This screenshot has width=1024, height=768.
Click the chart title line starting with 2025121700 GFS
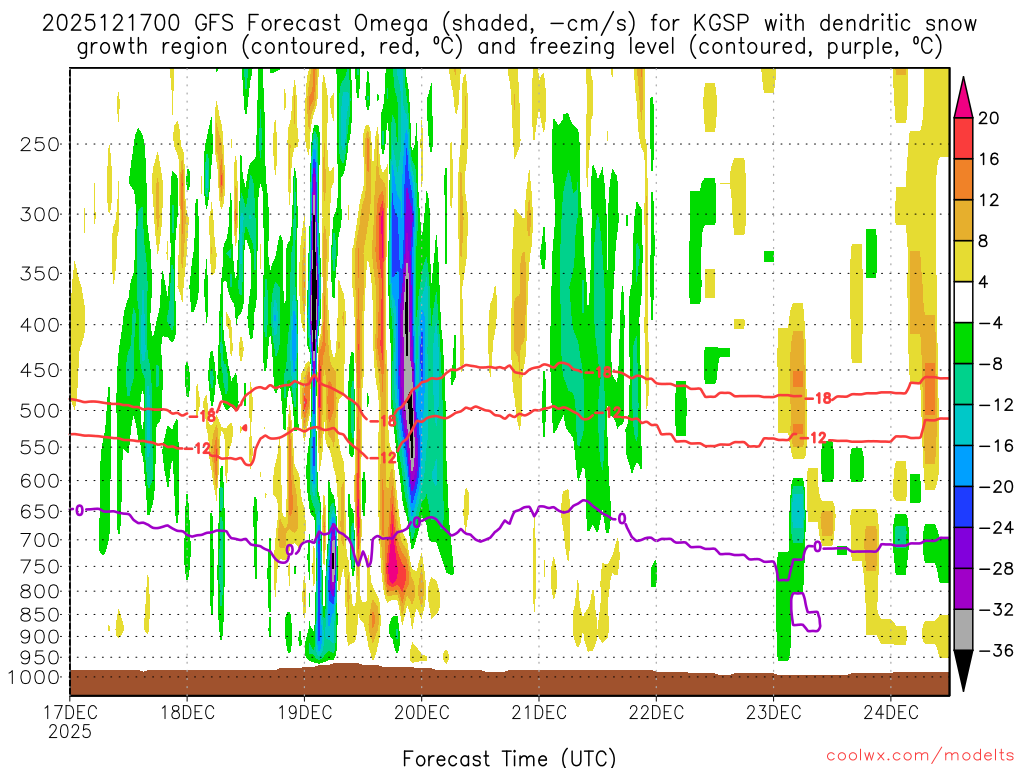pos(509,24)
